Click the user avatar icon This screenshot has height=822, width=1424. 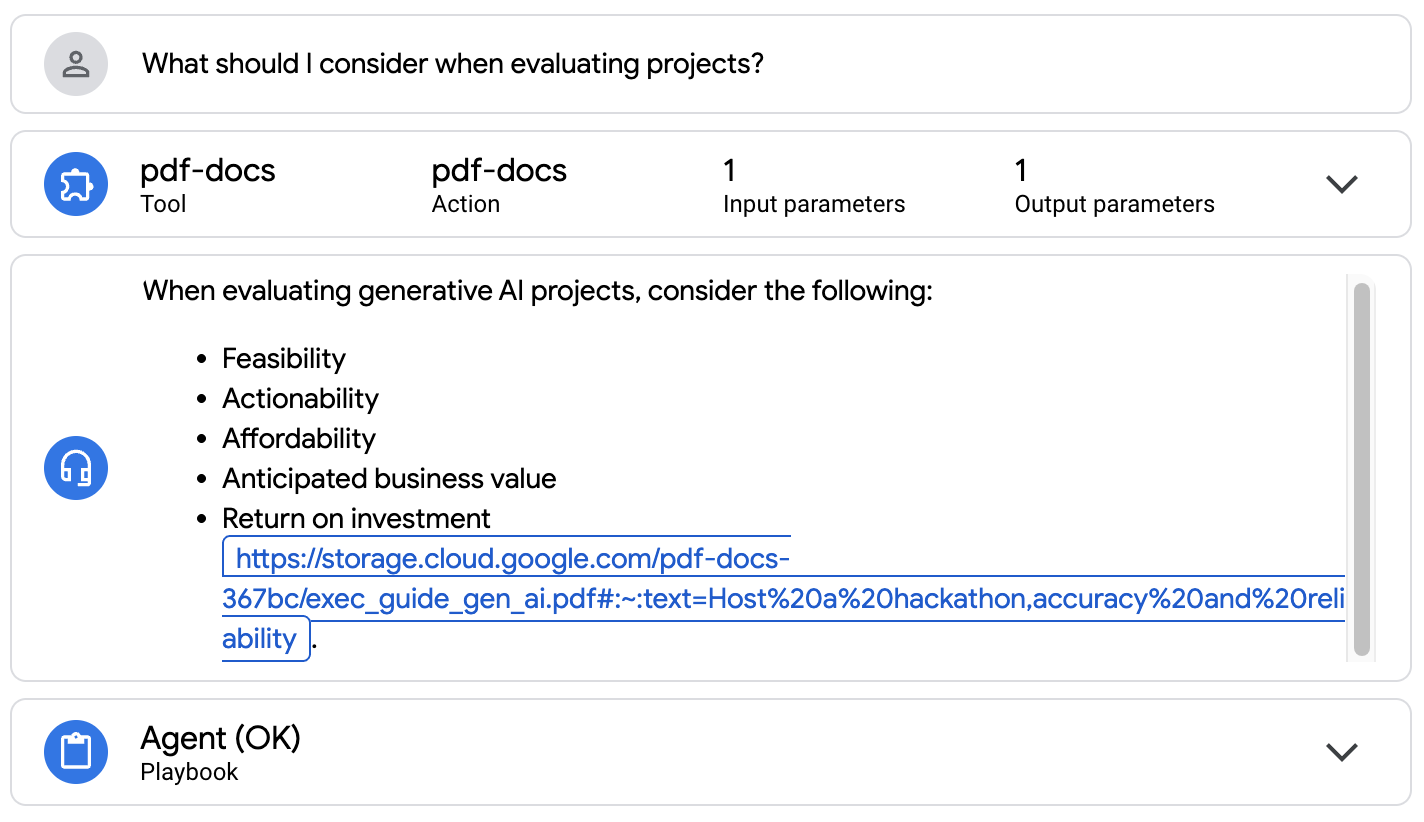pos(76,64)
